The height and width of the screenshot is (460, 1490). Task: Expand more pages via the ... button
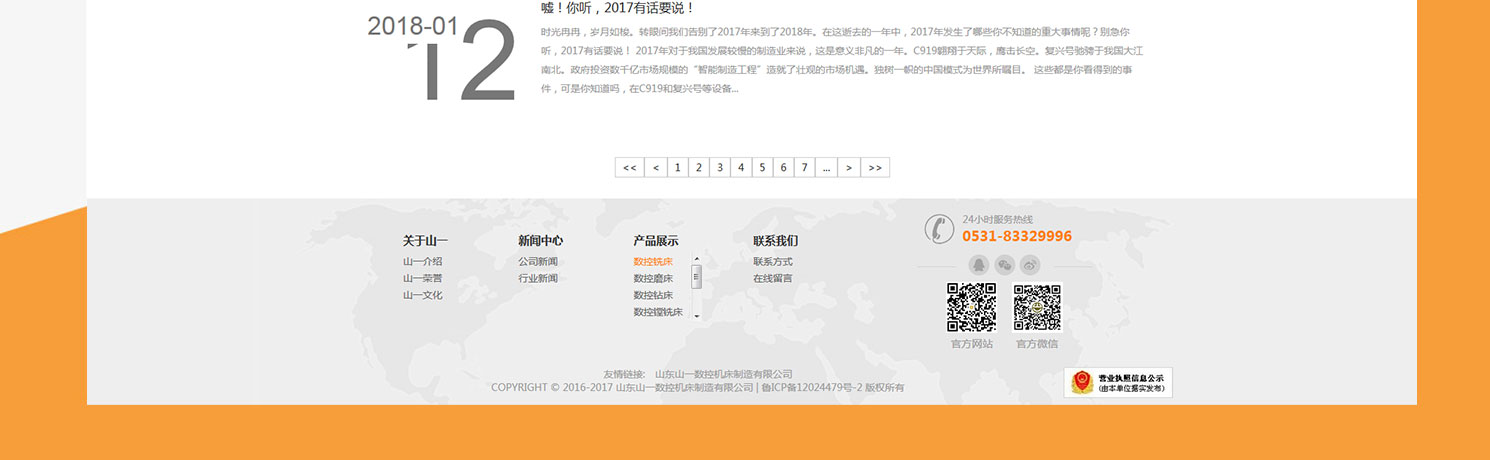tap(826, 168)
